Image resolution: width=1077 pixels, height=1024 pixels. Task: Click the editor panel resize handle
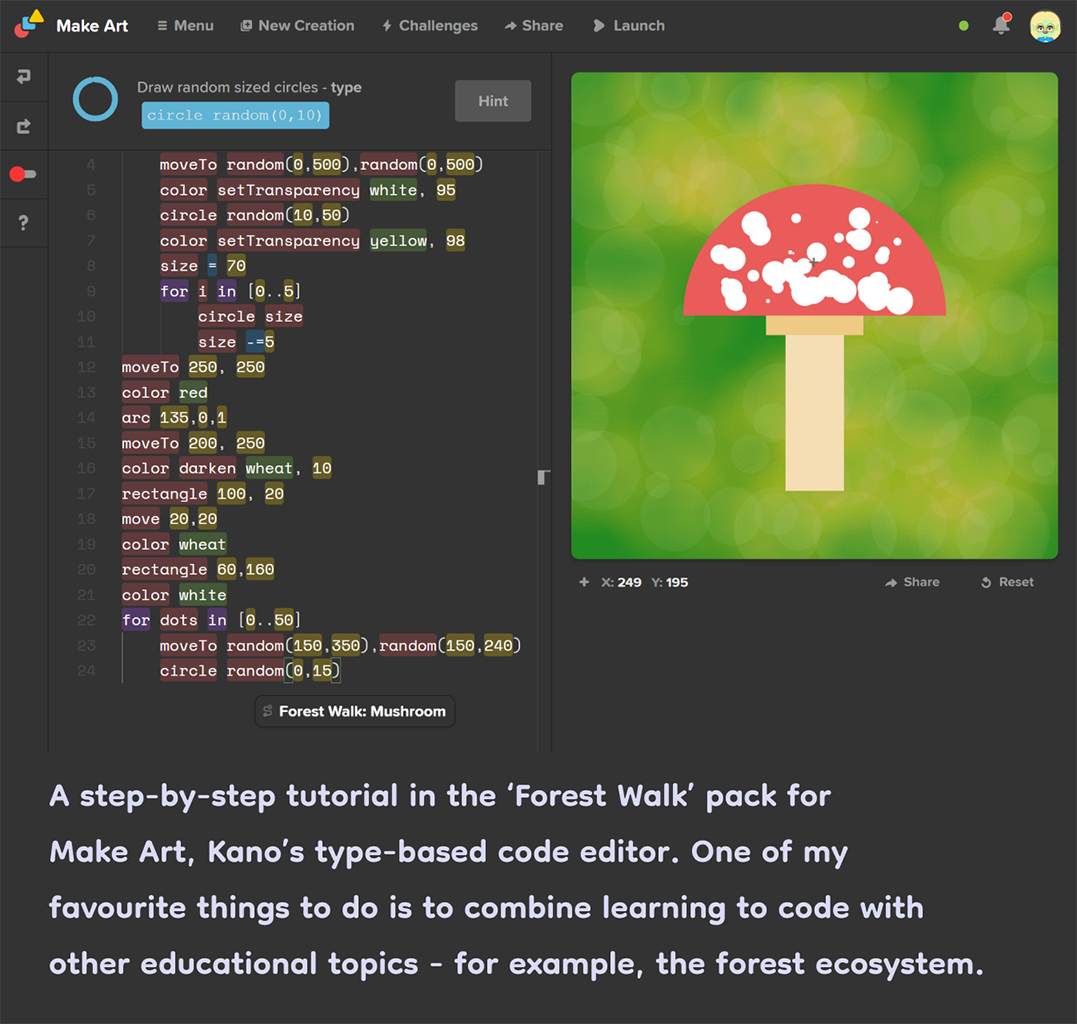pyautogui.click(x=543, y=477)
